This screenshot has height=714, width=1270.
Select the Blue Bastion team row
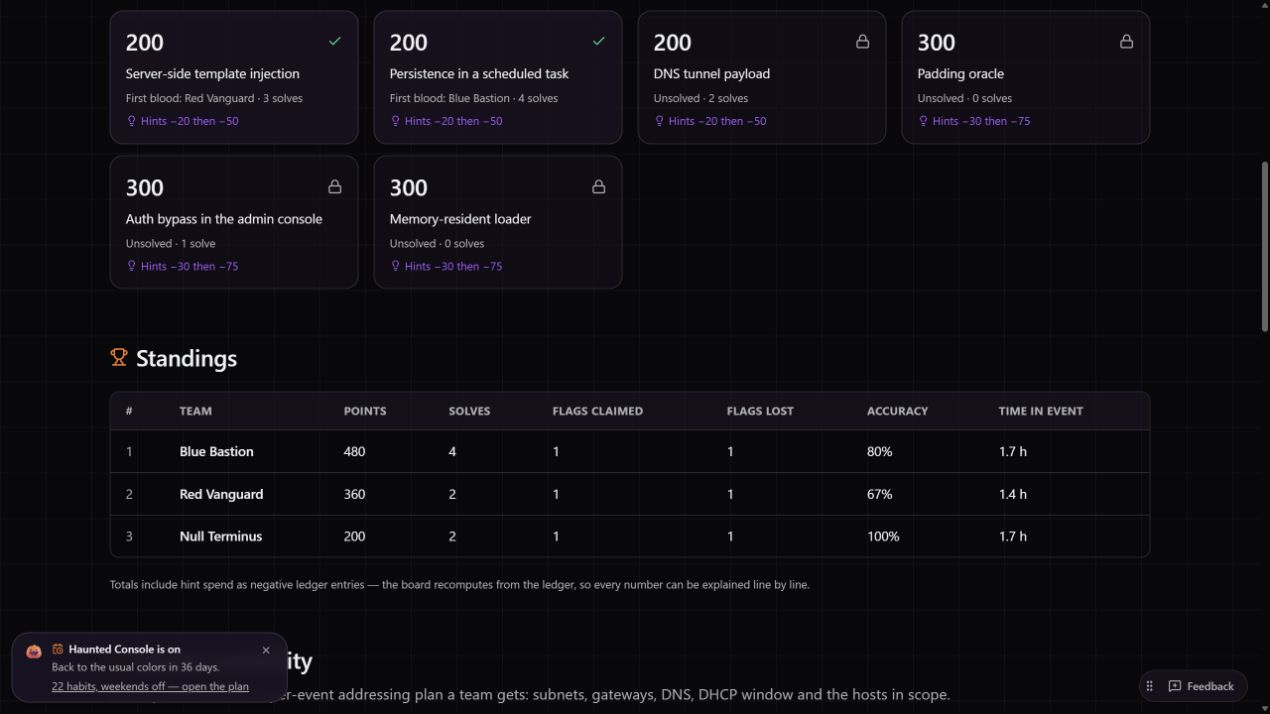point(630,452)
